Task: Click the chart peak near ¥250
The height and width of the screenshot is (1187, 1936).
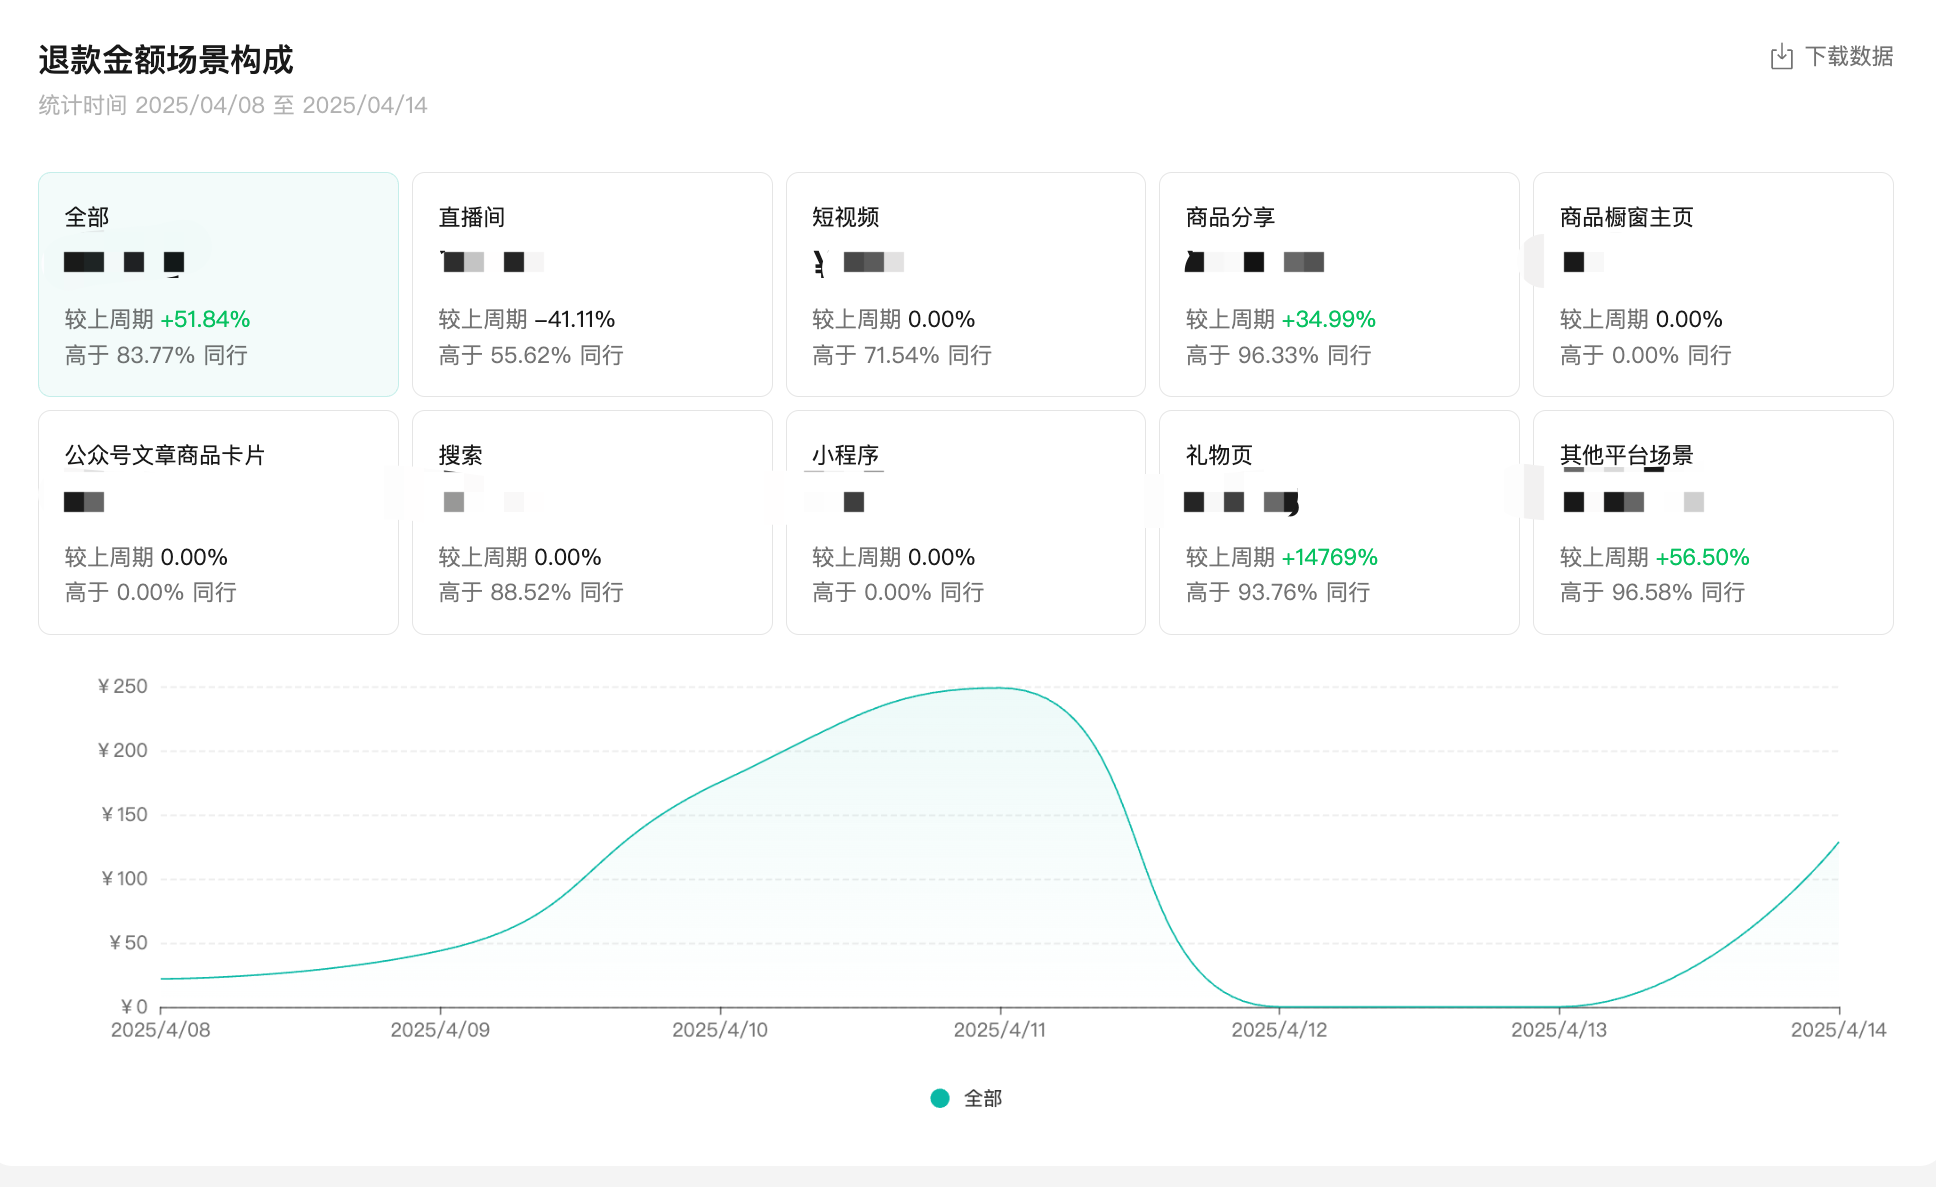Action: click(997, 688)
